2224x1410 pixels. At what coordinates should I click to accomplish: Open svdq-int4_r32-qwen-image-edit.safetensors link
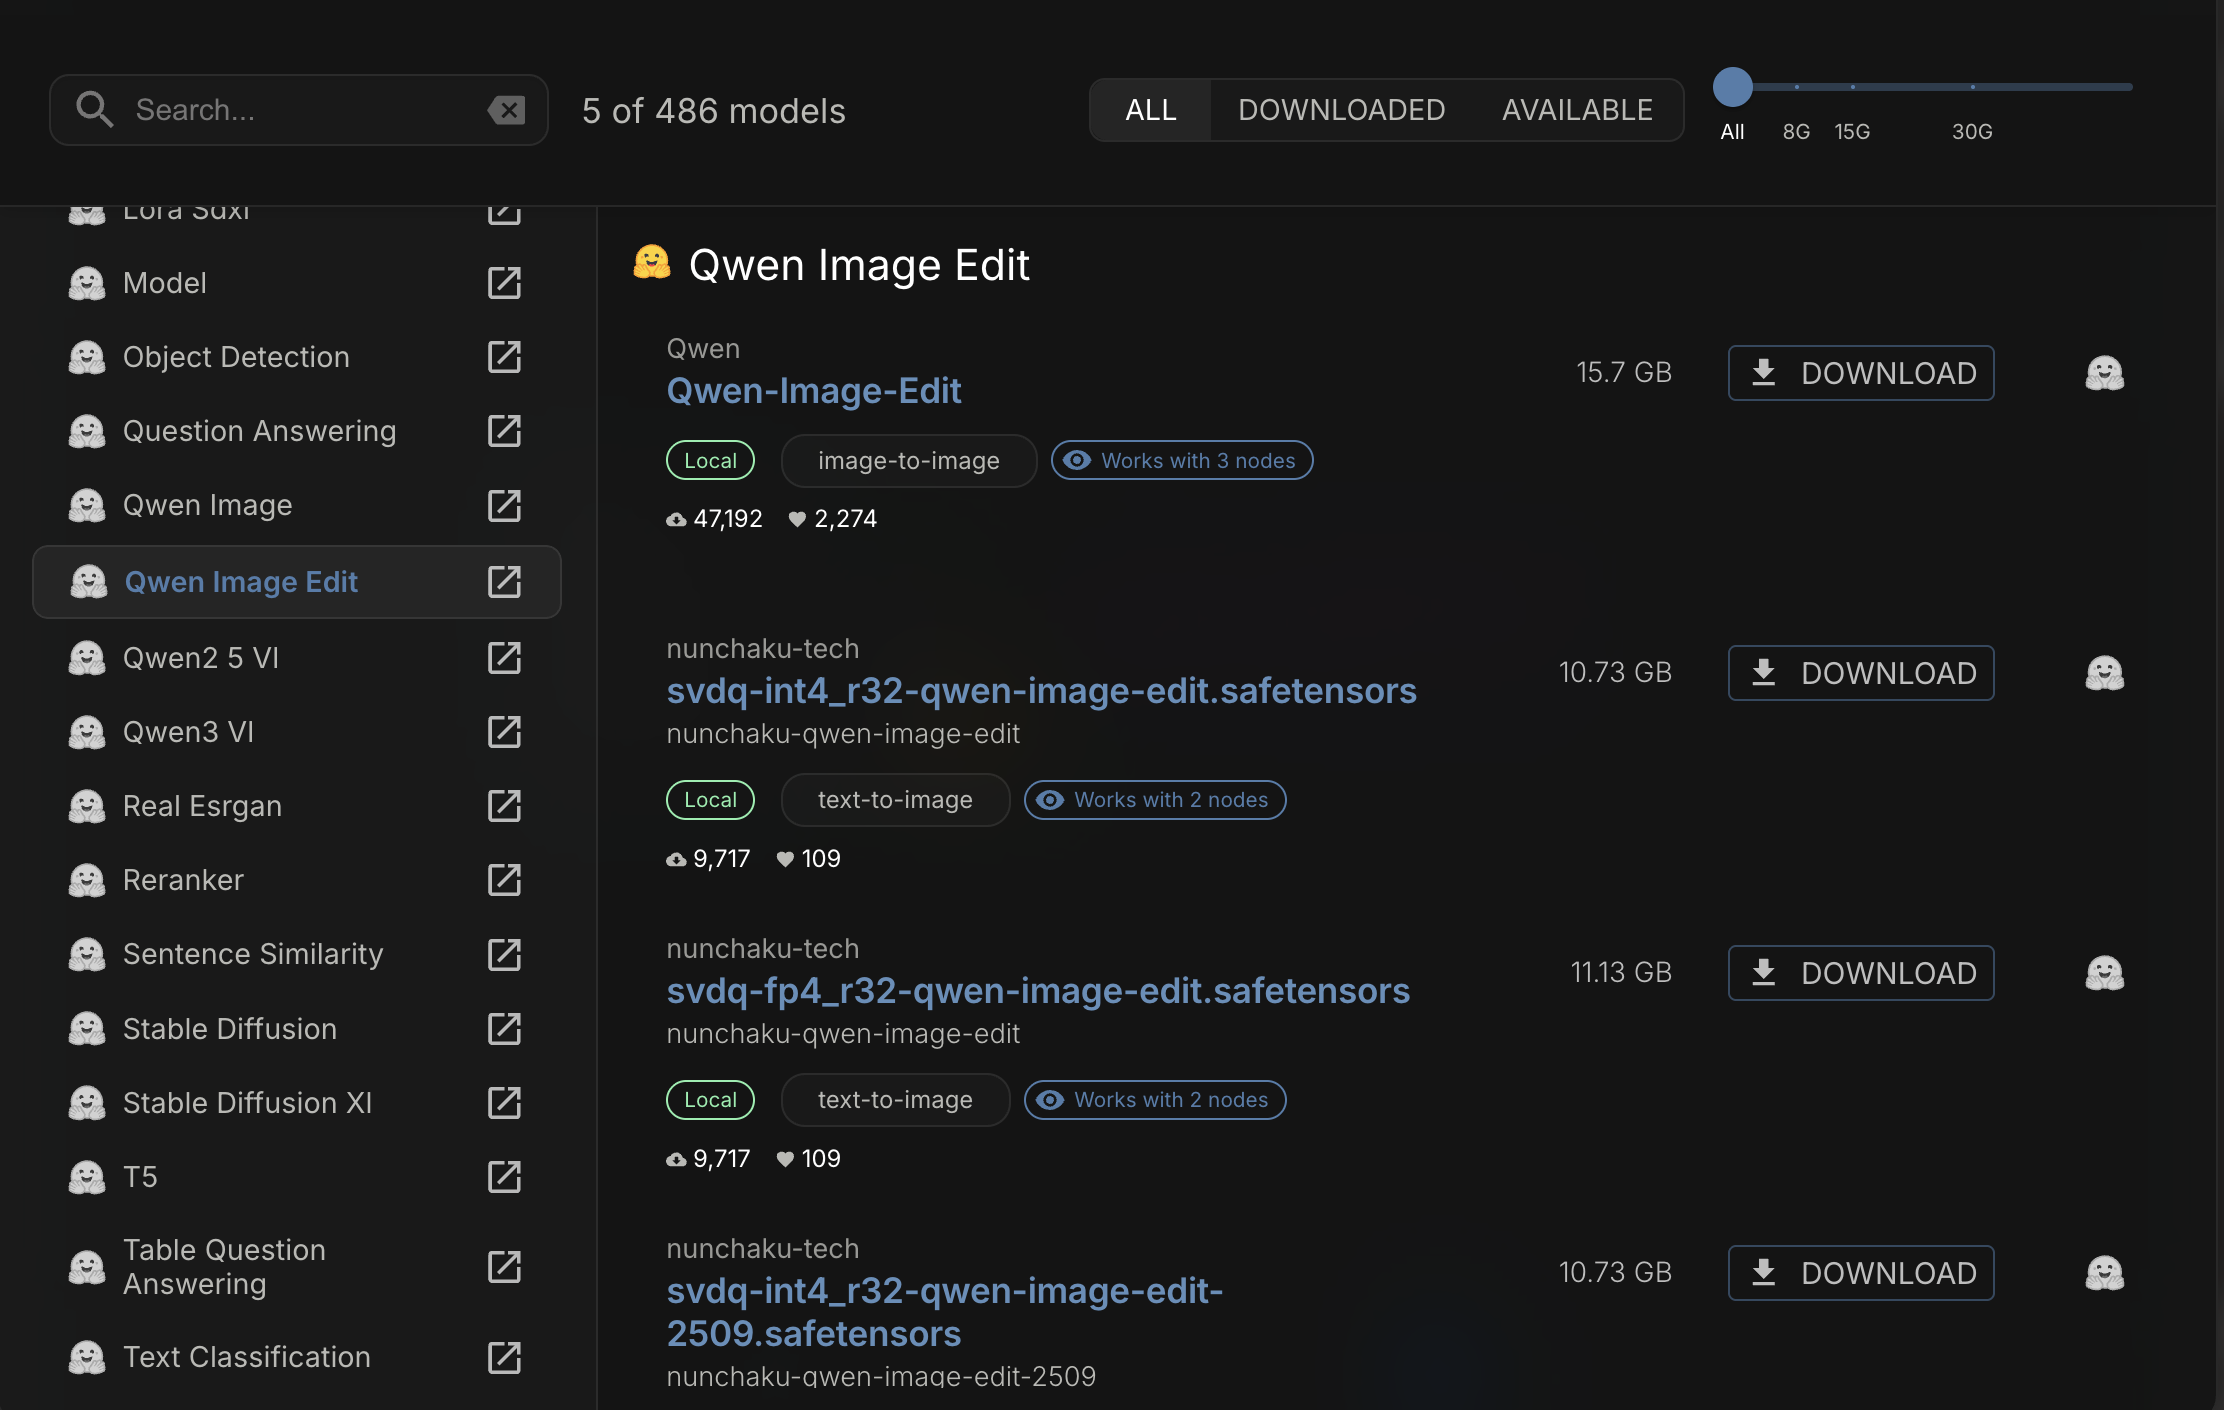tap(1041, 691)
